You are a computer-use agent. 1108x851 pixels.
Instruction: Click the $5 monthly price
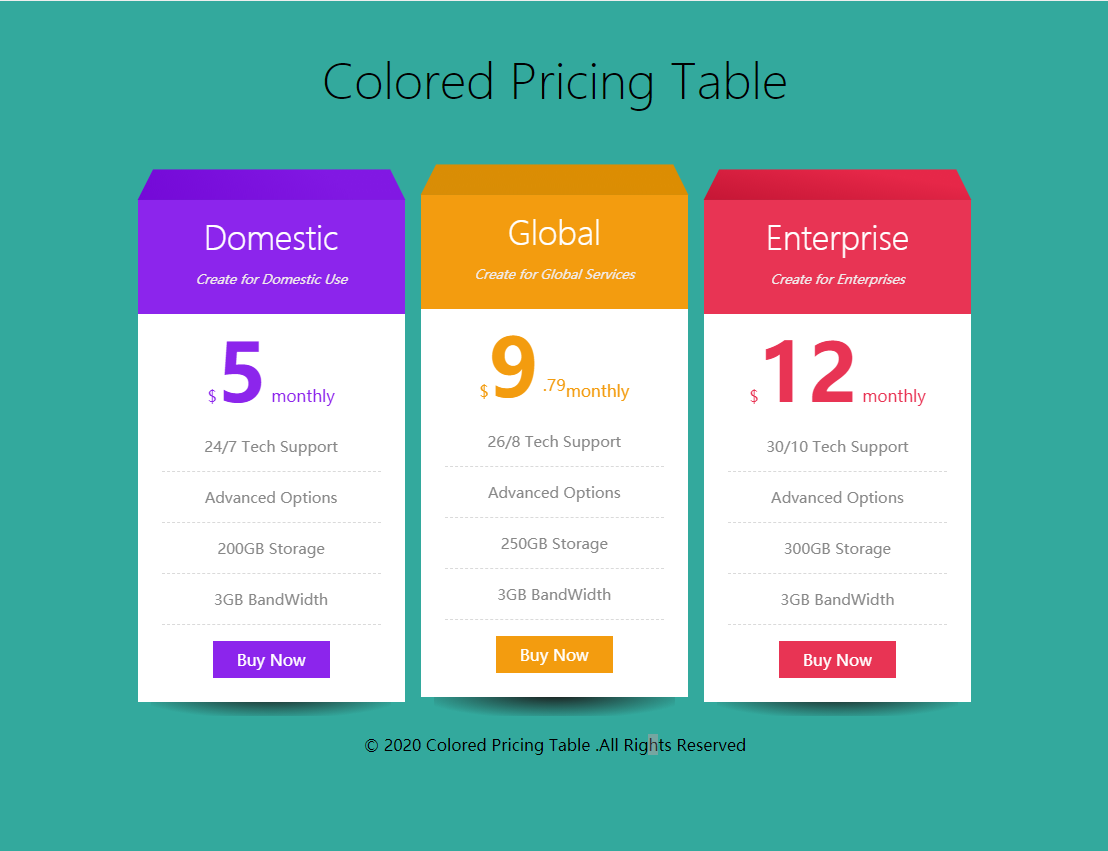[x=271, y=372]
